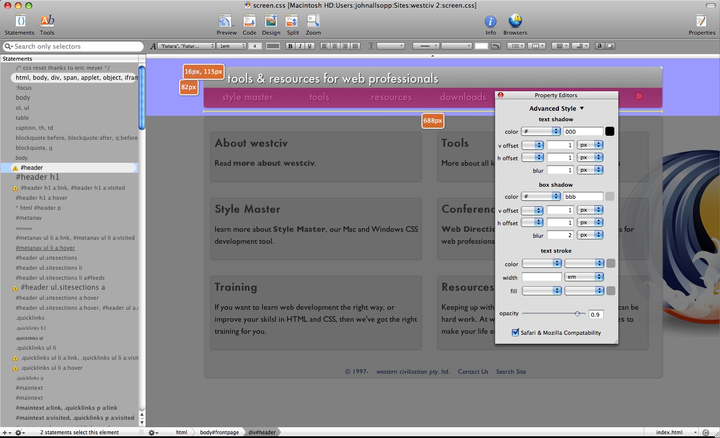Expand the Advanced Style dropdown

tap(557, 108)
